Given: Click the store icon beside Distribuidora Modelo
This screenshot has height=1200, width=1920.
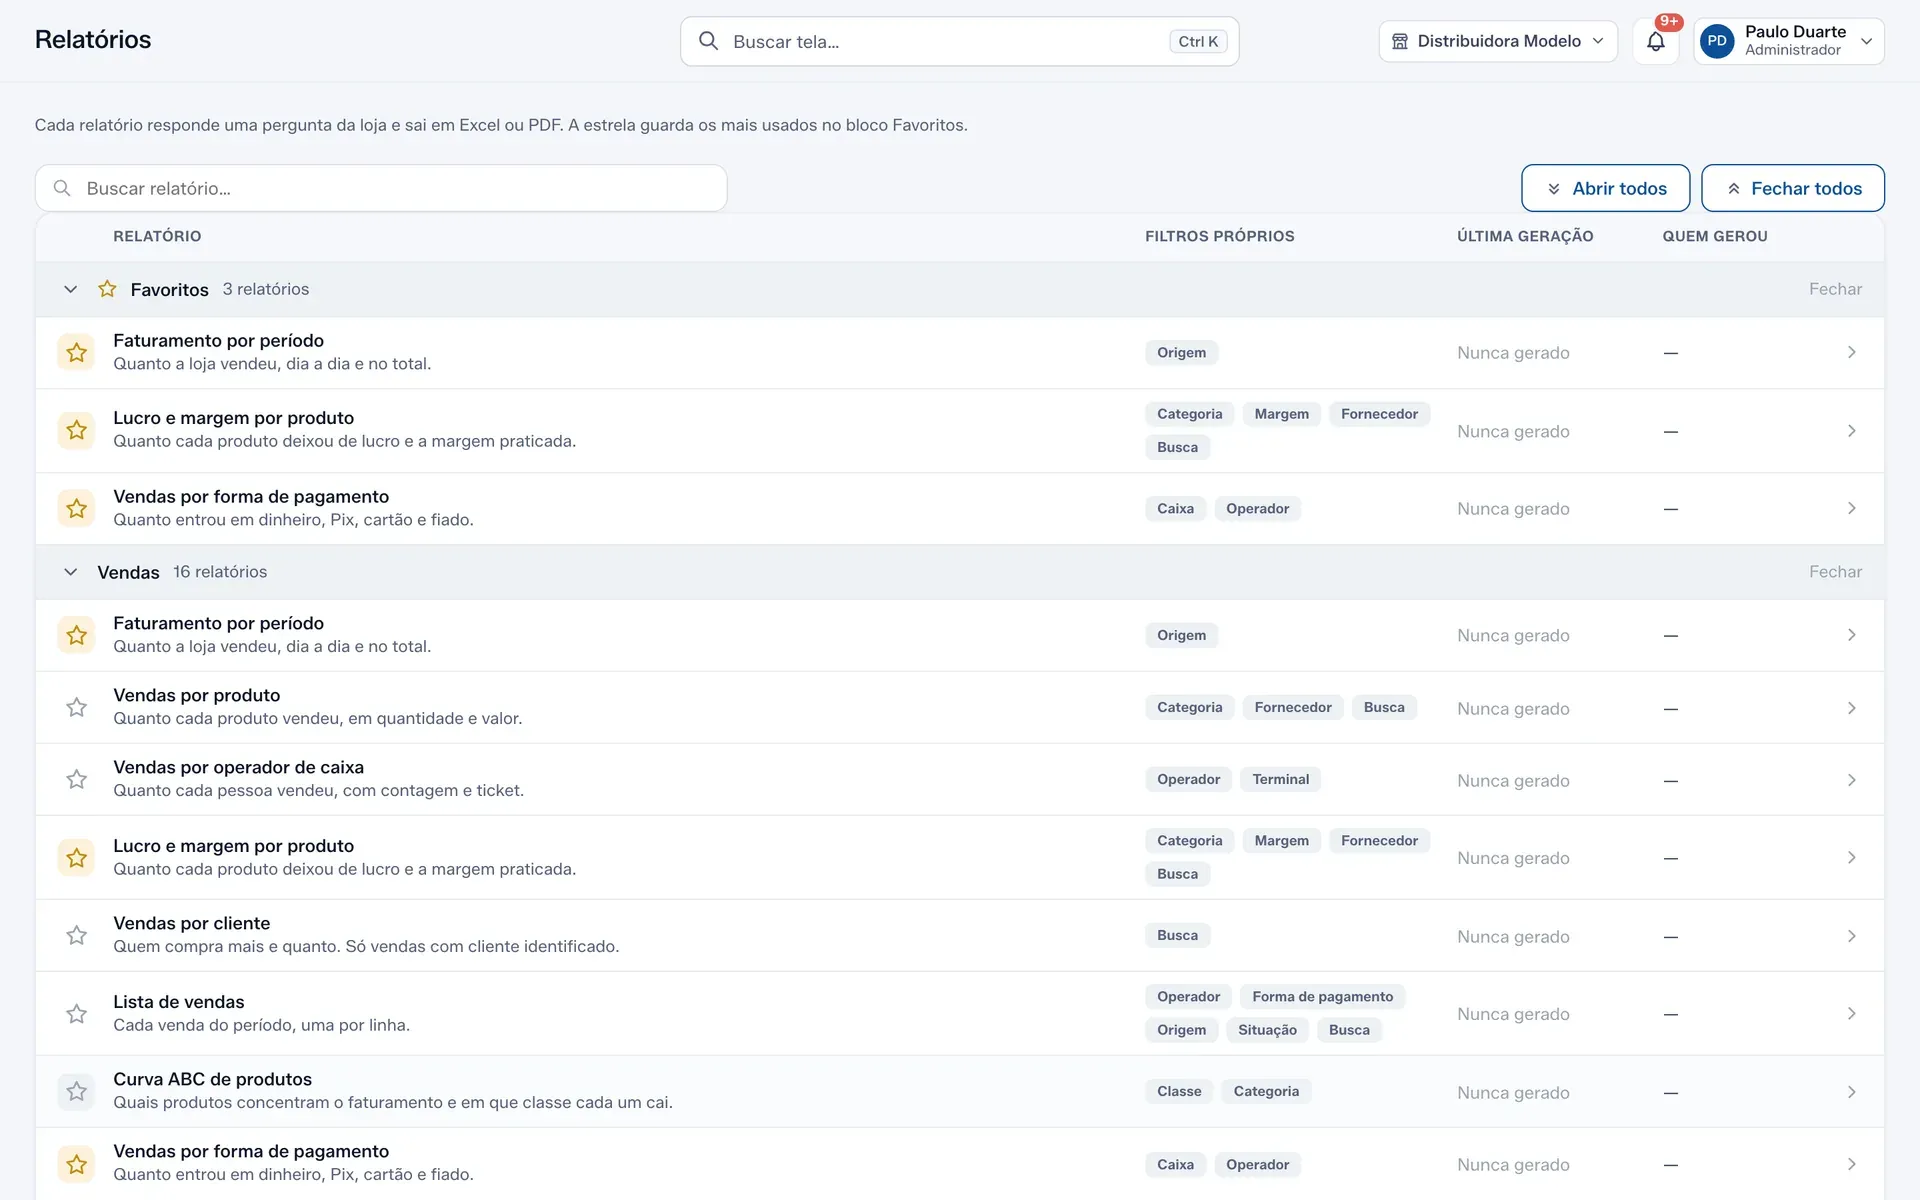Looking at the screenshot, I should coord(1399,41).
